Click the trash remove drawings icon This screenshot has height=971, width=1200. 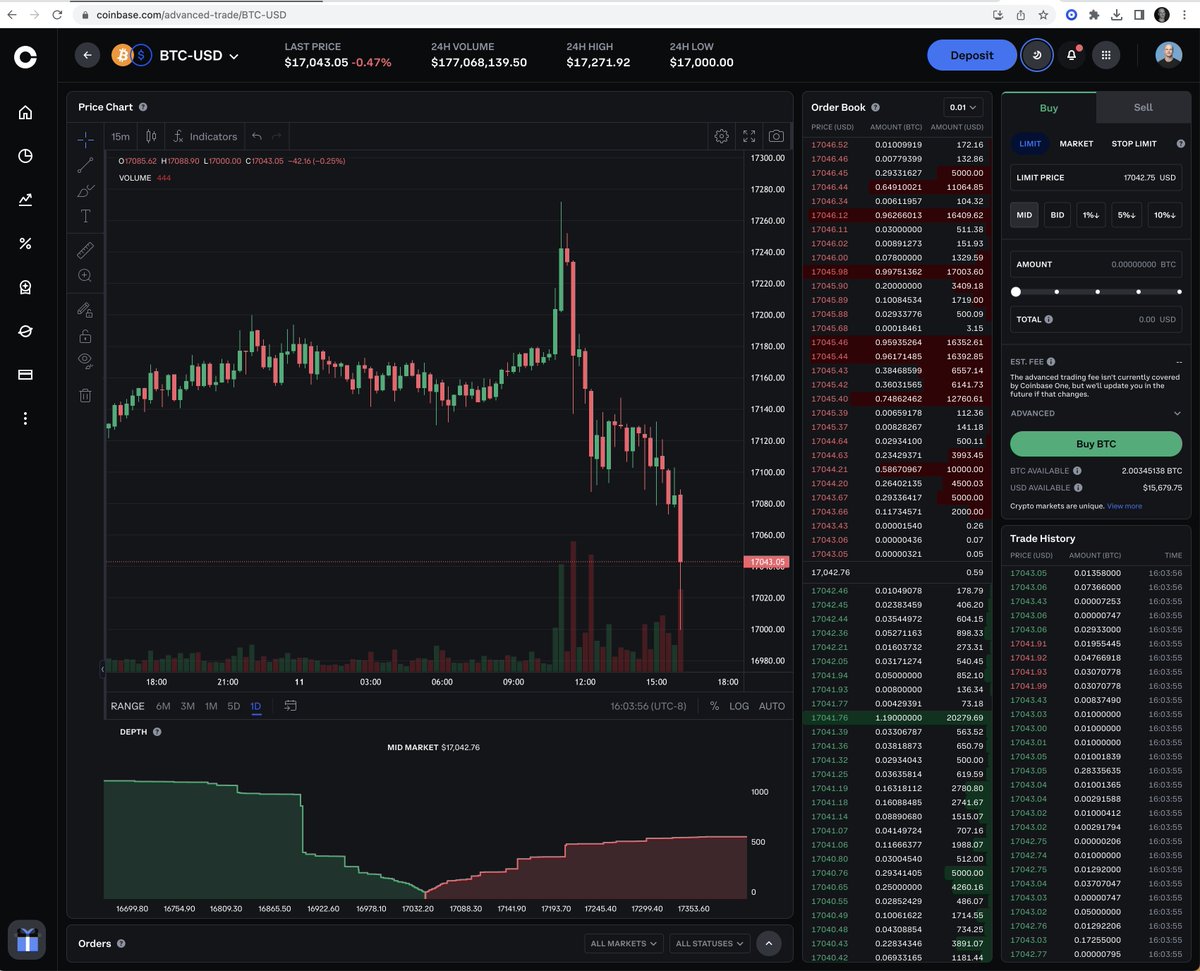click(x=86, y=395)
